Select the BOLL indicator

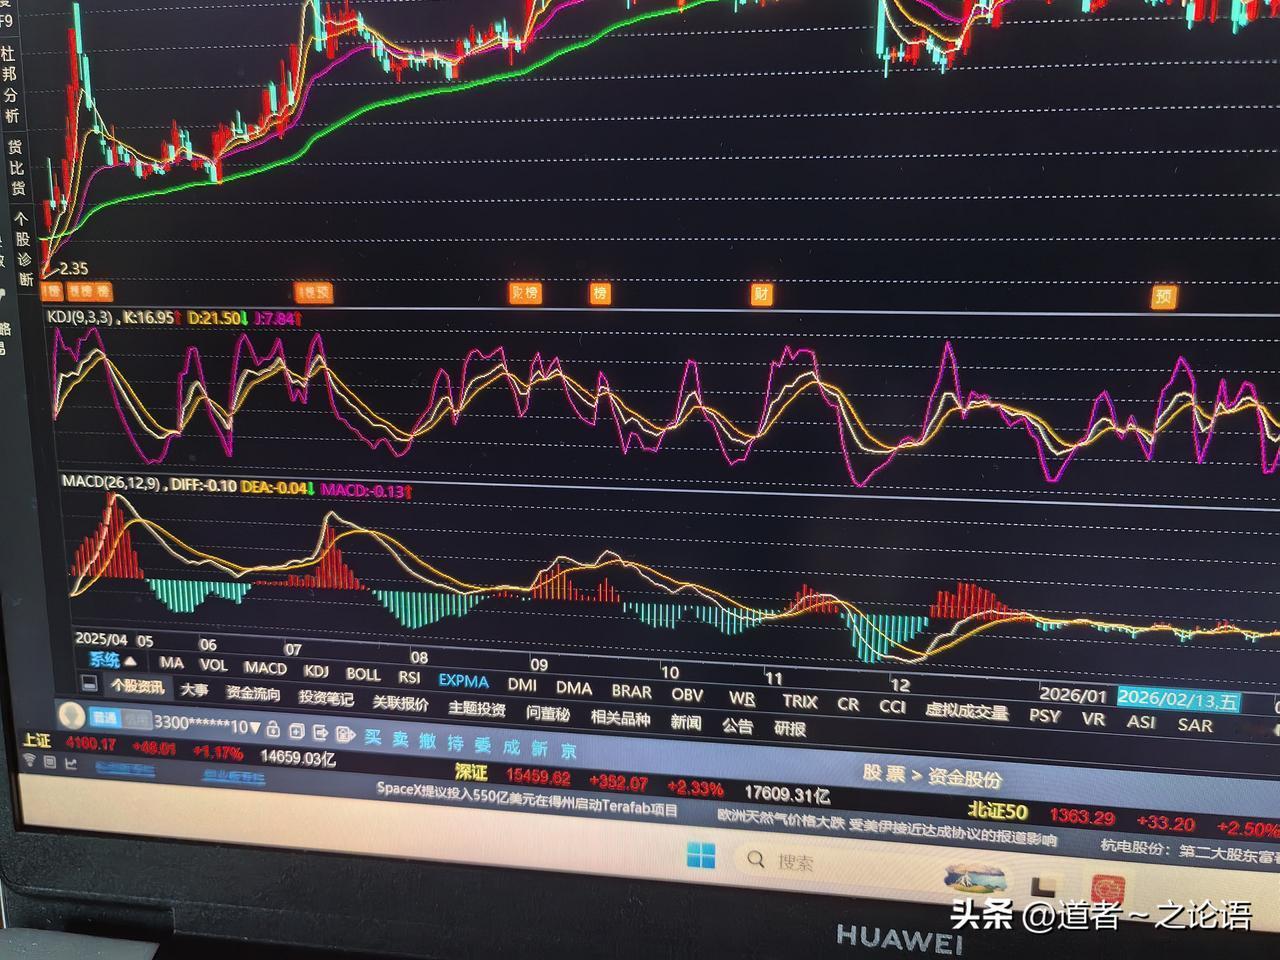coord(363,673)
